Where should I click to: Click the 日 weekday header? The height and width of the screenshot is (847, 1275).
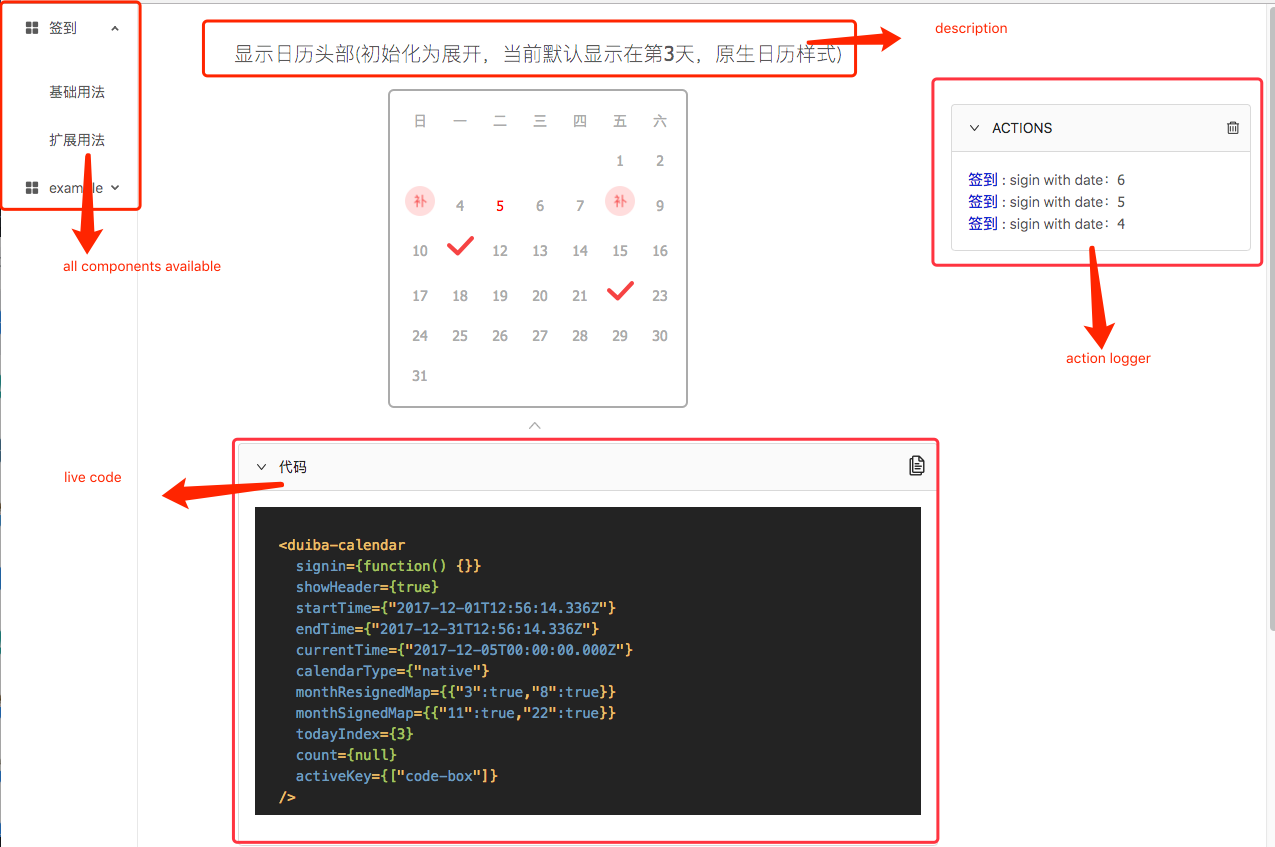(x=420, y=121)
